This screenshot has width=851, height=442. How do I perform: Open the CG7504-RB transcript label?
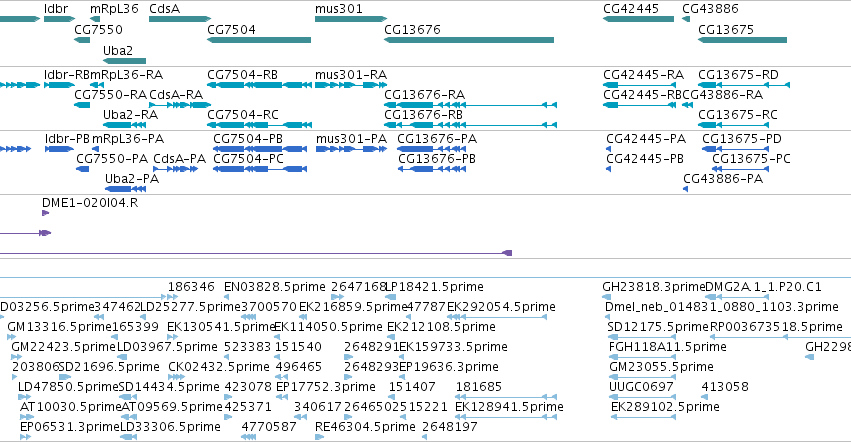point(243,74)
